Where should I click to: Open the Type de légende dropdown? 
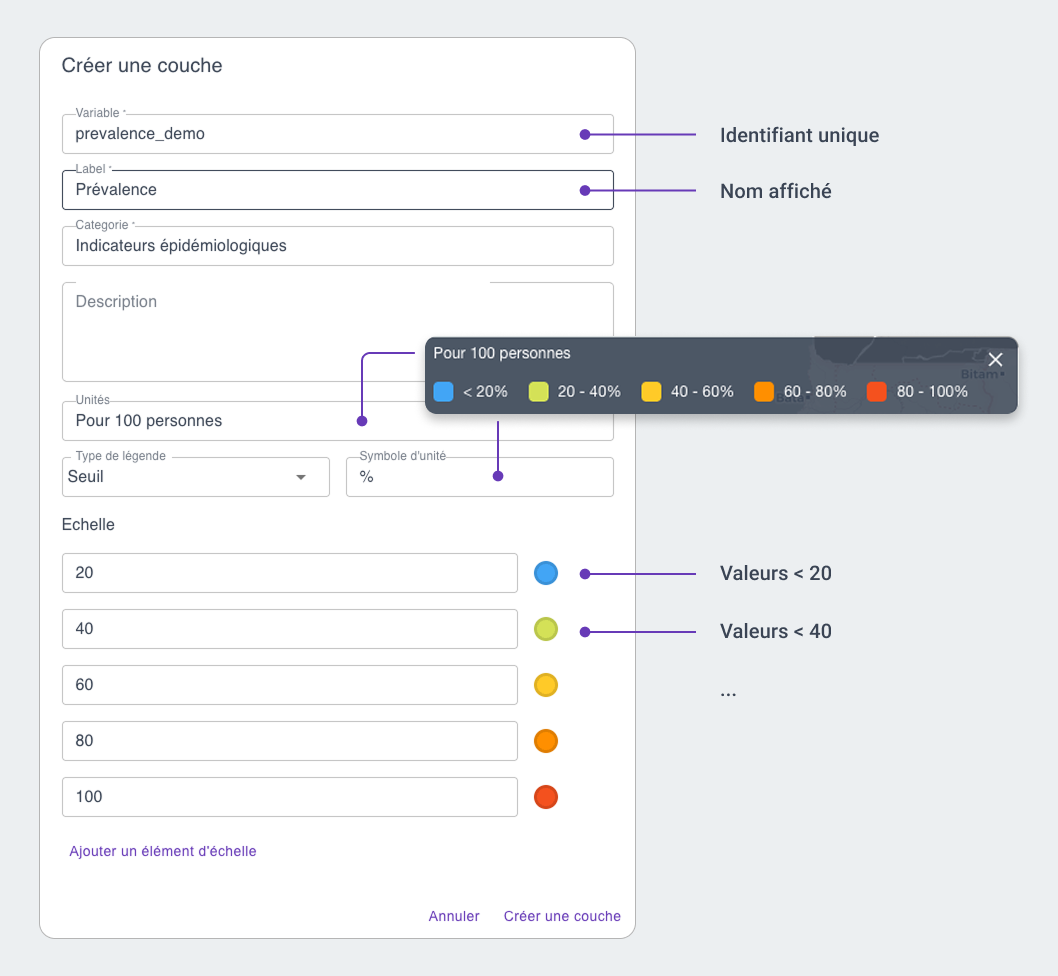click(196, 477)
